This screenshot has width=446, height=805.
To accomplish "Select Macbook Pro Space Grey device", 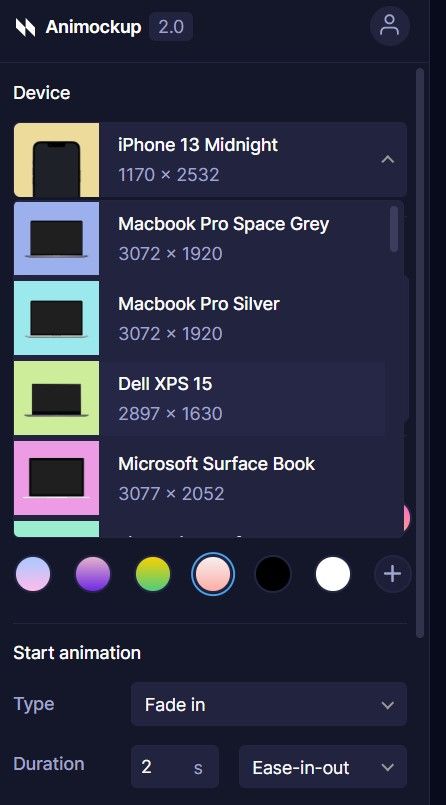I will click(x=208, y=238).
